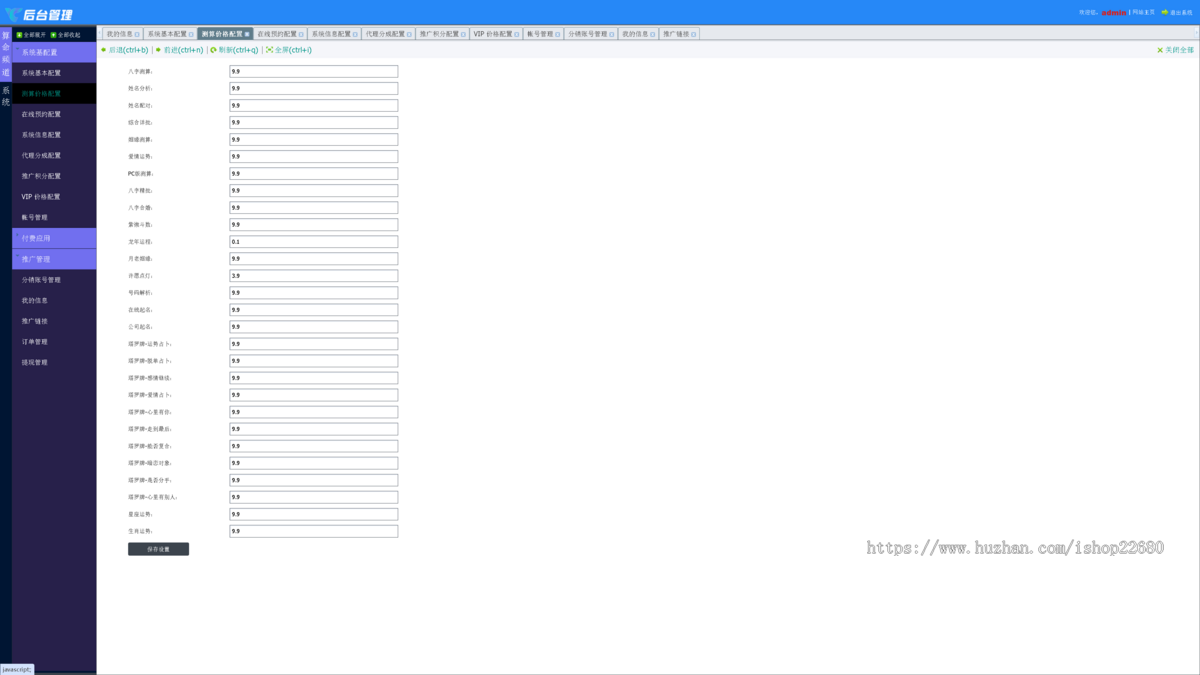Click the 紫微斗数 price field
The width and height of the screenshot is (1200, 675).
[313, 225]
